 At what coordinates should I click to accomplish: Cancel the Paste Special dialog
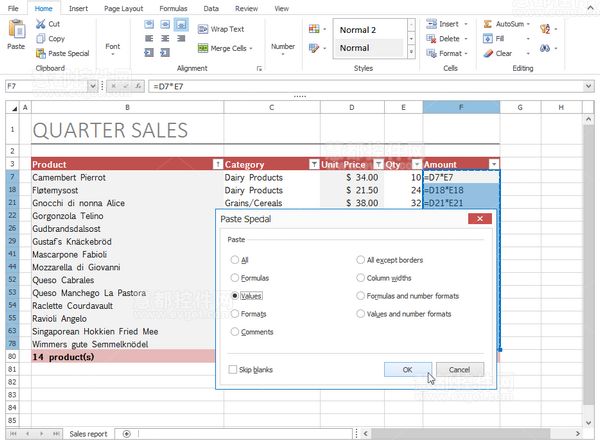coord(460,370)
